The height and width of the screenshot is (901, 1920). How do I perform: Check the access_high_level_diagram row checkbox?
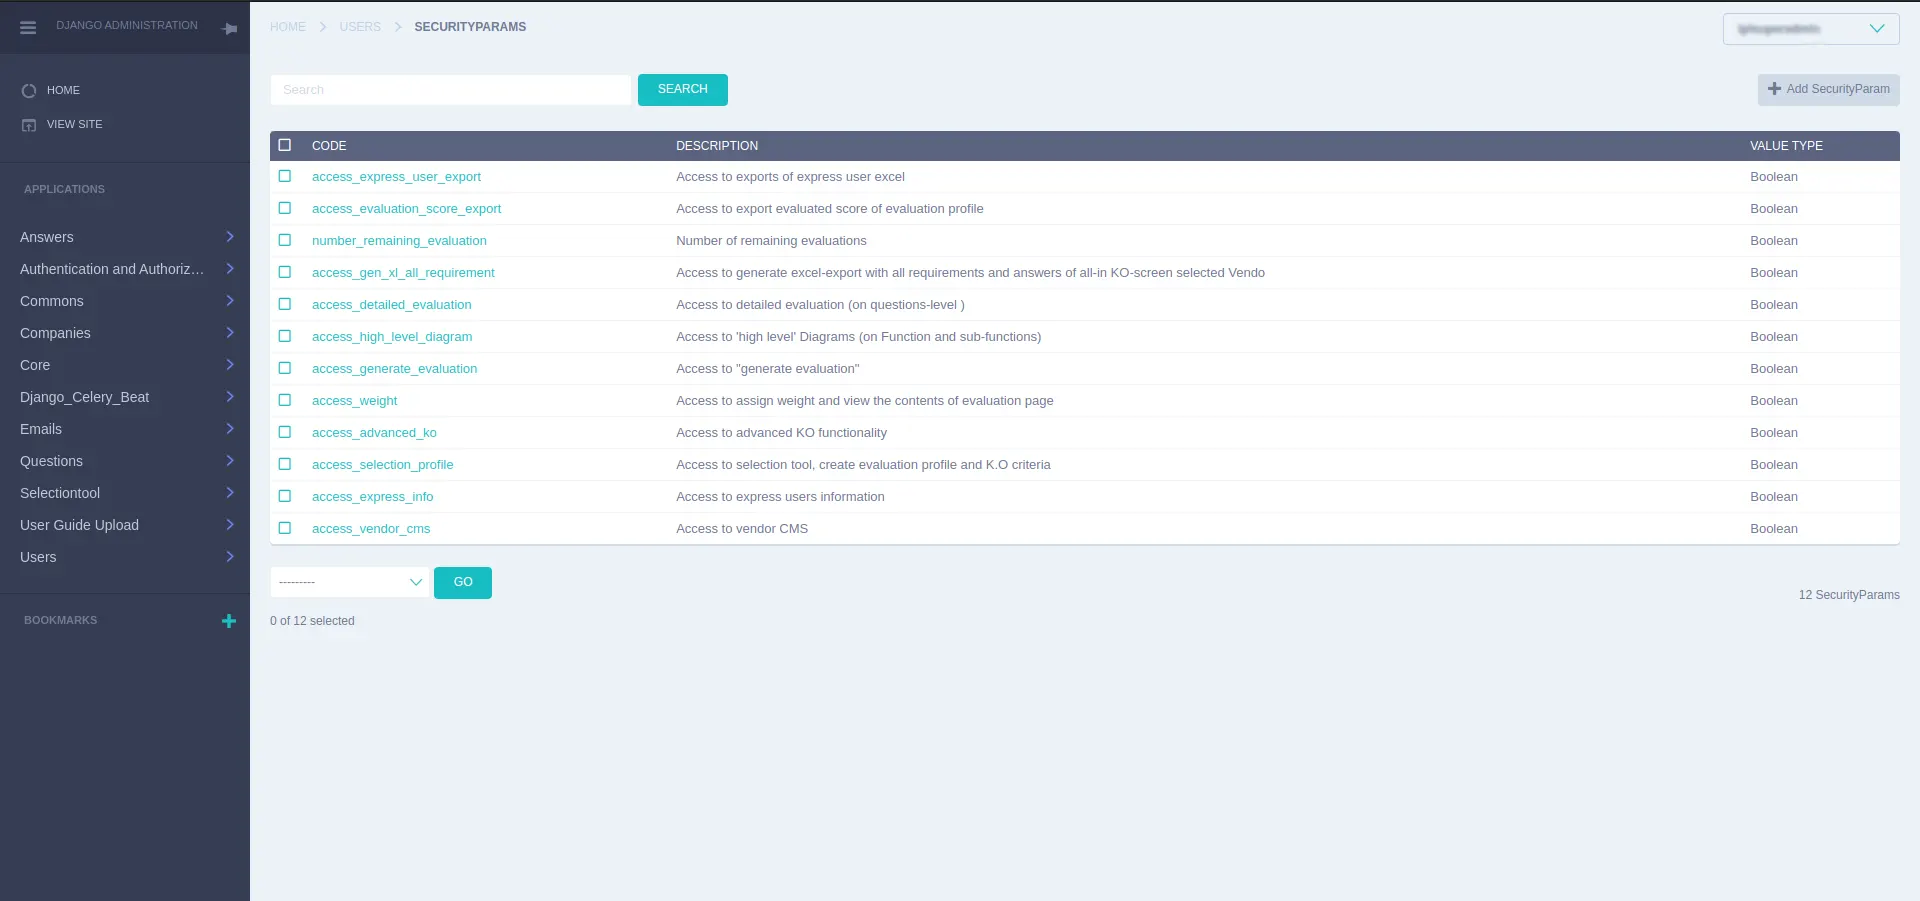(285, 336)
